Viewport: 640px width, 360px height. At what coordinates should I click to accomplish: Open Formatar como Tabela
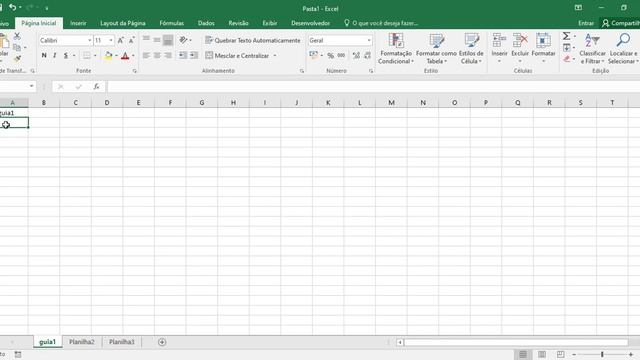pos(436,49)
